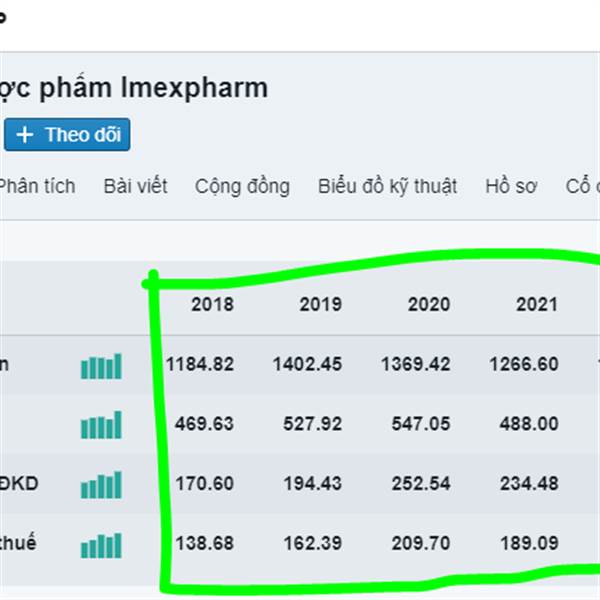The image size is (600, 600).
Task: Select the 1402.45 value cell
Action: coord(307,365)
